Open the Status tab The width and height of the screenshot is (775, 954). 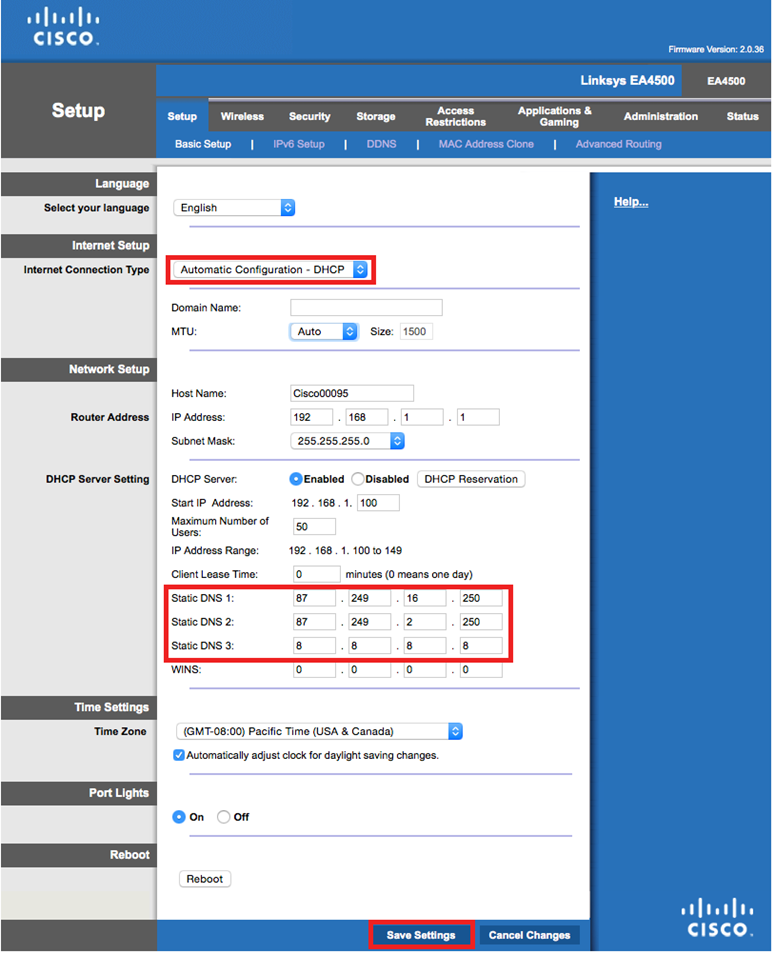[743, 116]
